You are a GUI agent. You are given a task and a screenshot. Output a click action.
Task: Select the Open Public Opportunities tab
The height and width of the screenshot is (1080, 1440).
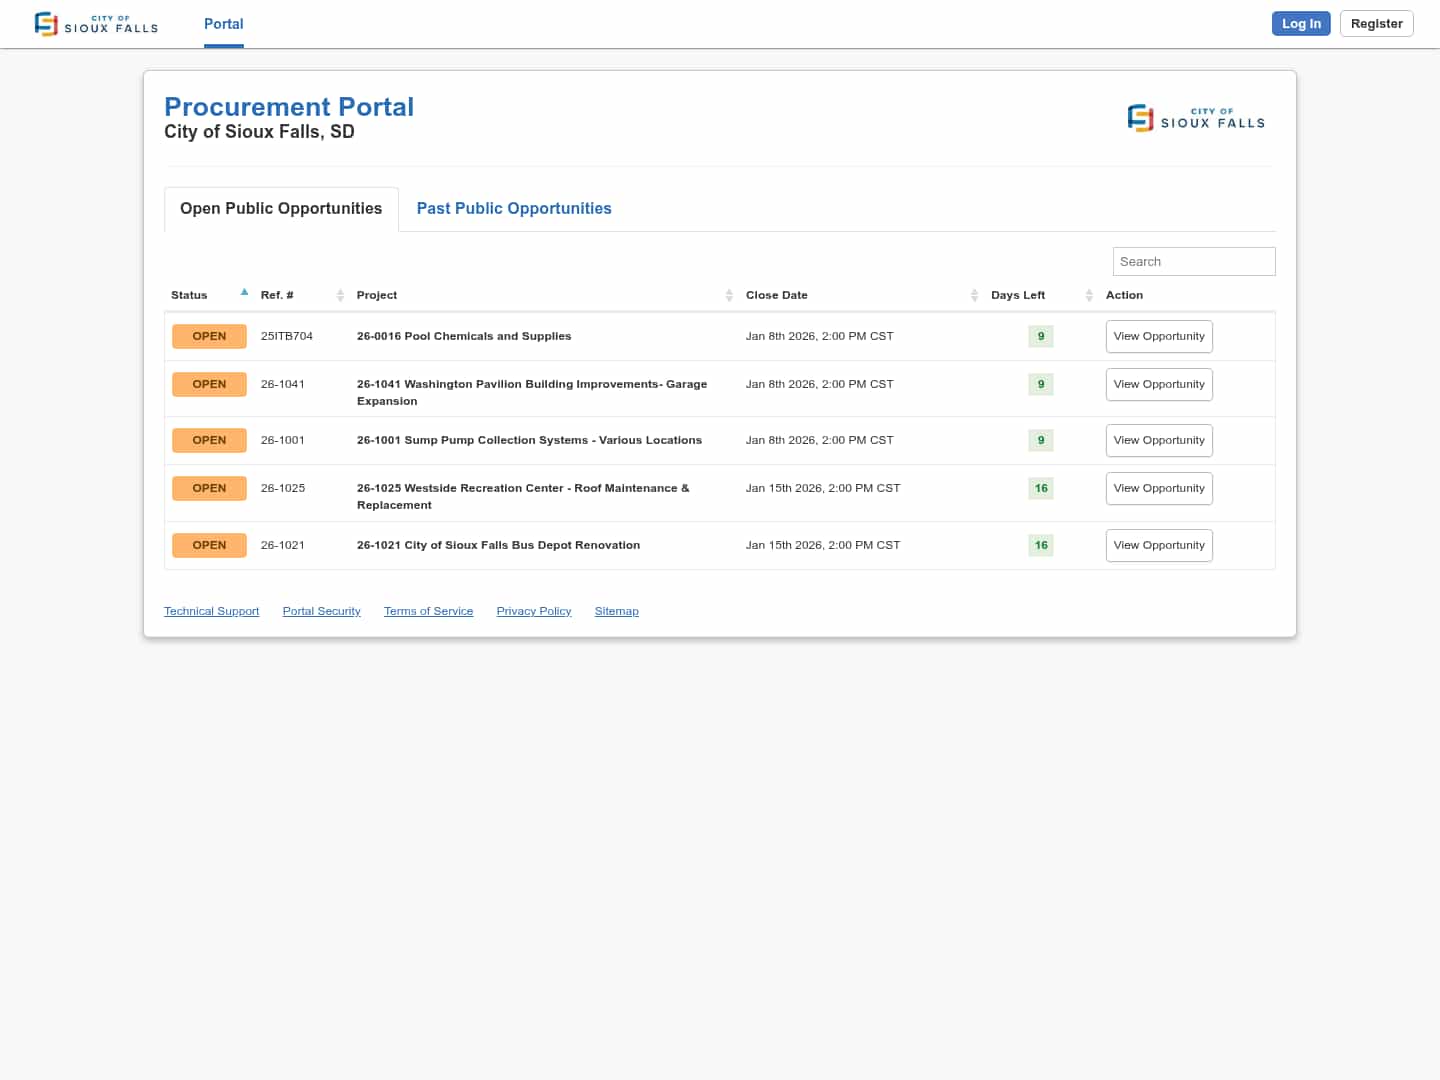pos(281,209)
